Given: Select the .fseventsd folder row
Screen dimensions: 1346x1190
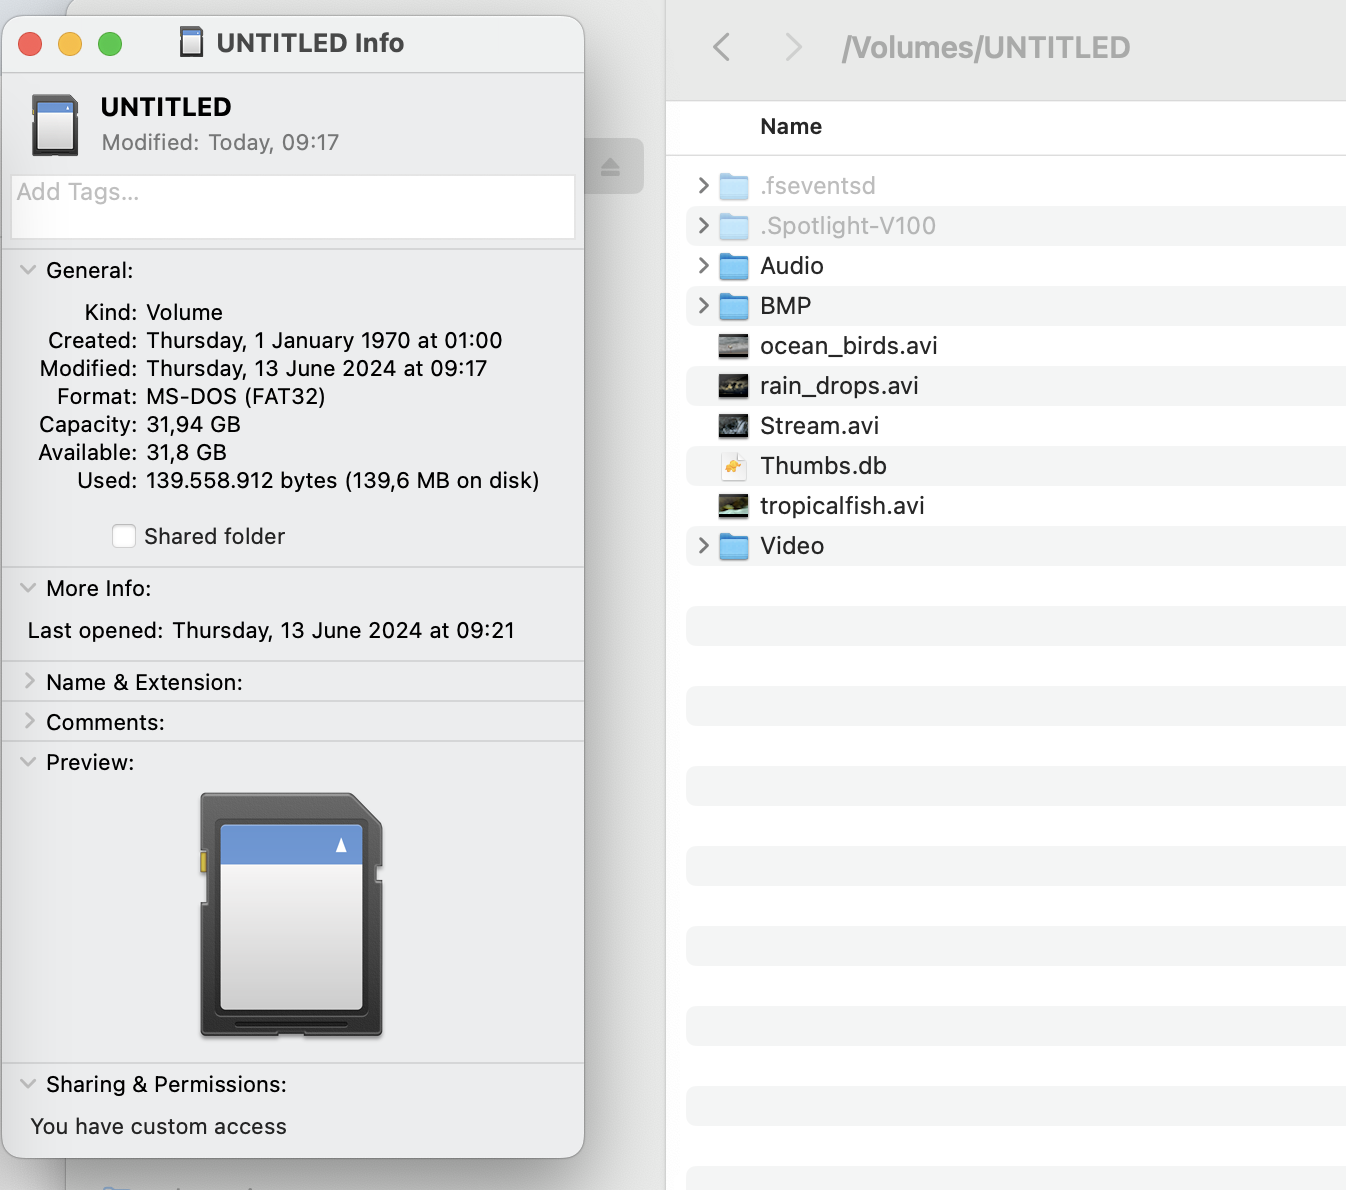Looking at the screenshot, I should point(818,186).
